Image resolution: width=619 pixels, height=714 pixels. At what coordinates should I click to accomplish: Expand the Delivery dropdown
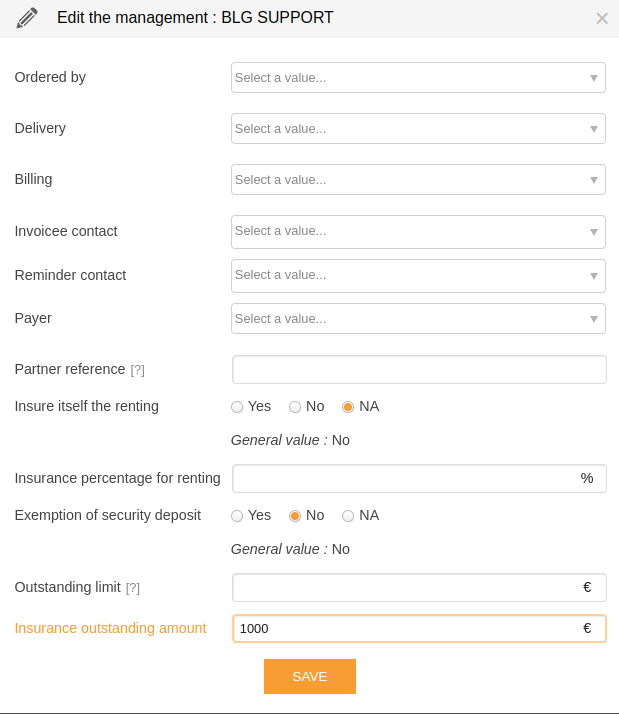click(418, 128)
